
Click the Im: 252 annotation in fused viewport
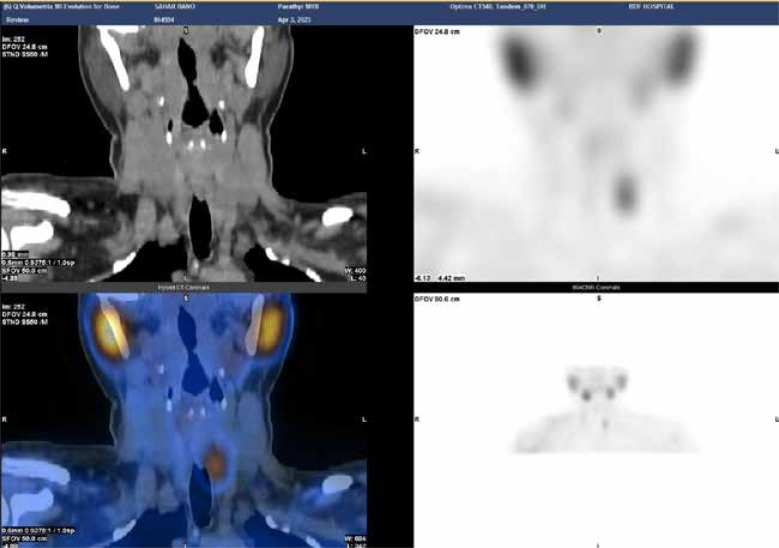14,299
